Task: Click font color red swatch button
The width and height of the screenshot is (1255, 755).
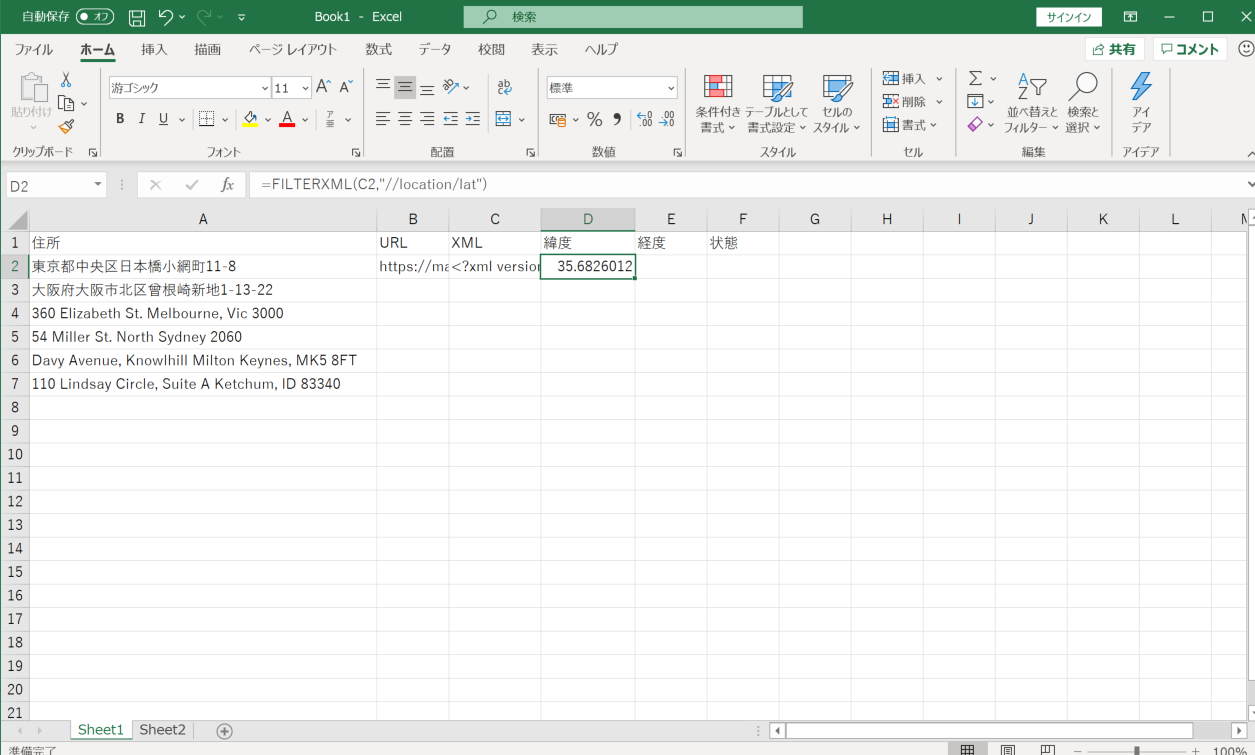Action: 287,119
